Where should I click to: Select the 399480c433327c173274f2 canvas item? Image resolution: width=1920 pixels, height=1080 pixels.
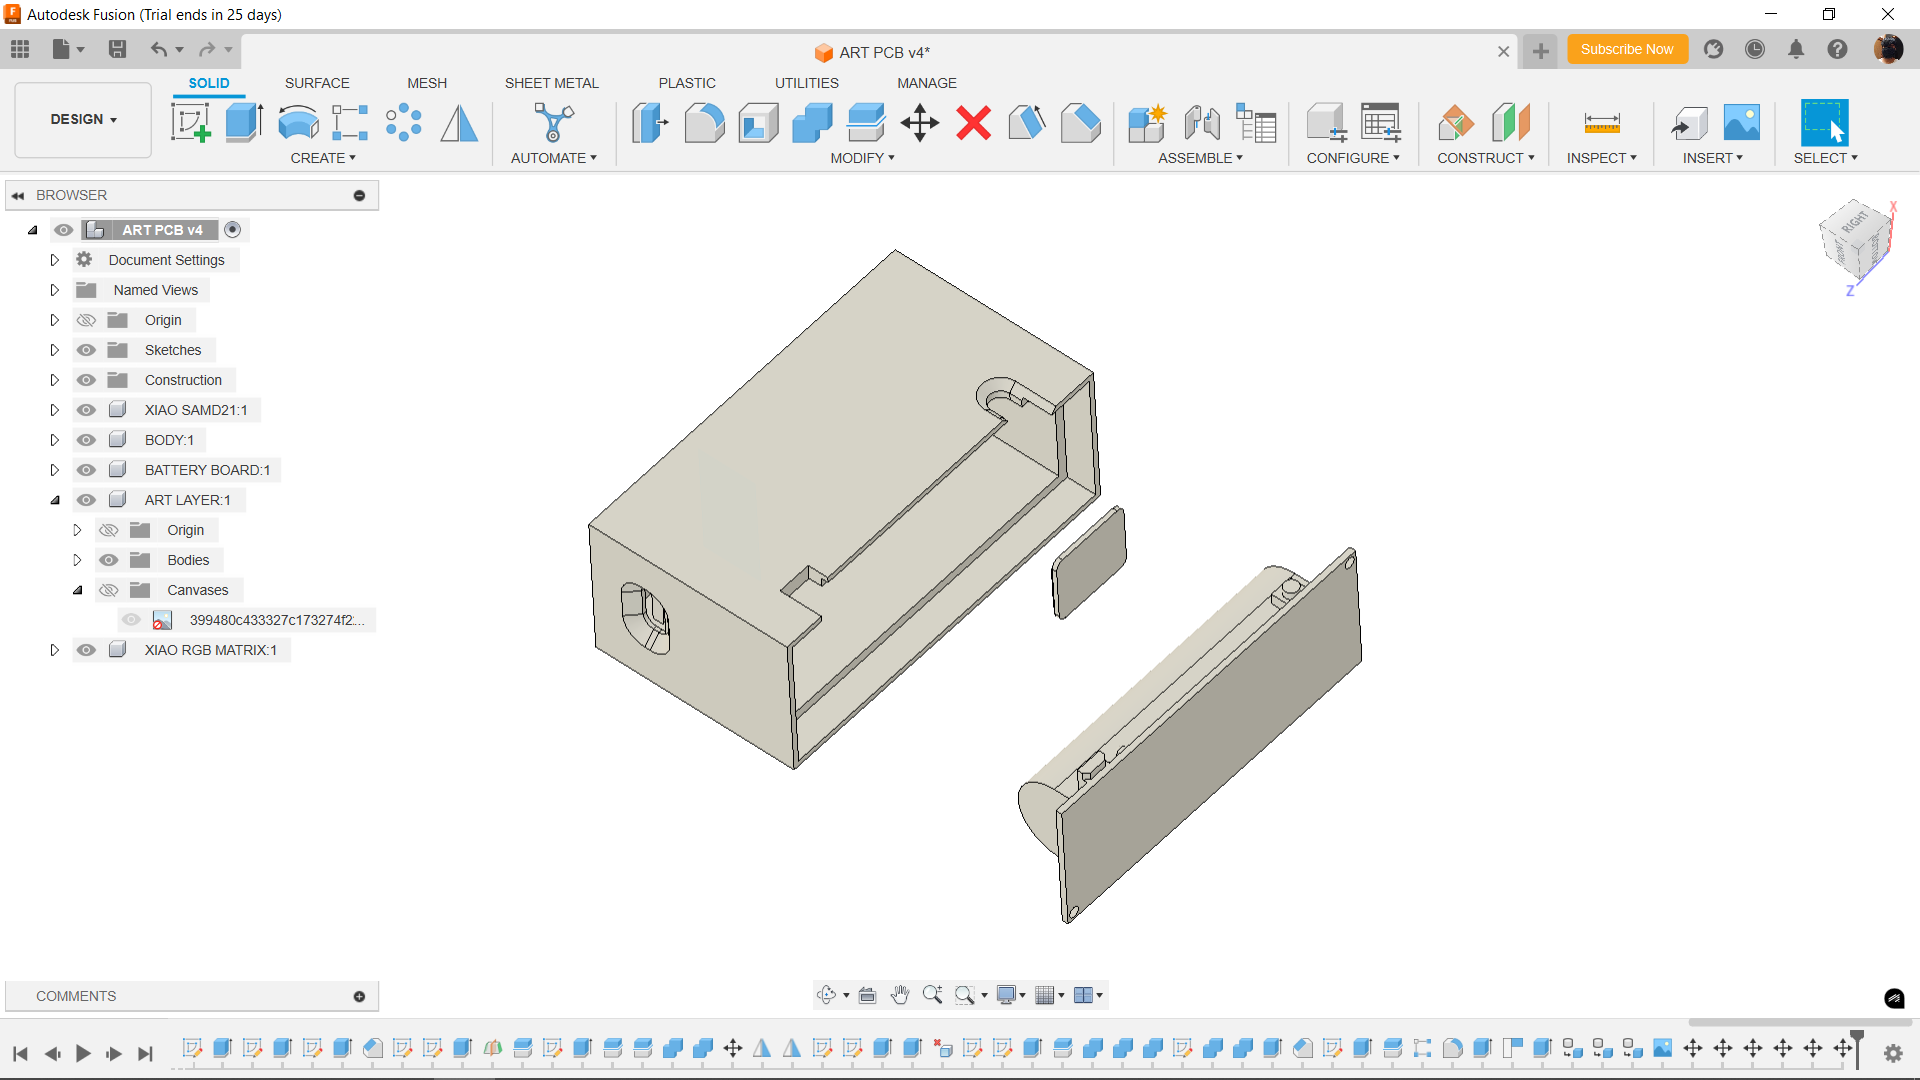click(x=277, y=620)
